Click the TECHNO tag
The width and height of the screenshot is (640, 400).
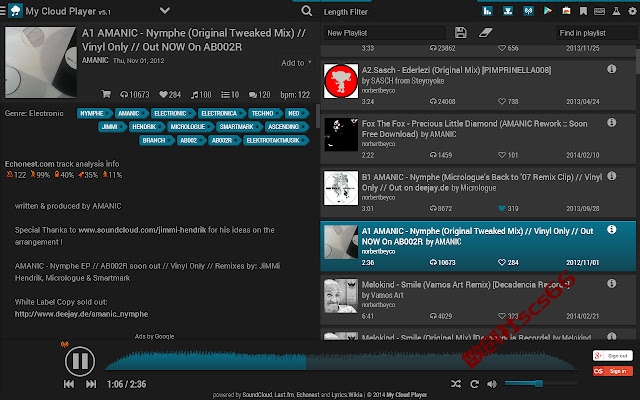pos(265,113)
